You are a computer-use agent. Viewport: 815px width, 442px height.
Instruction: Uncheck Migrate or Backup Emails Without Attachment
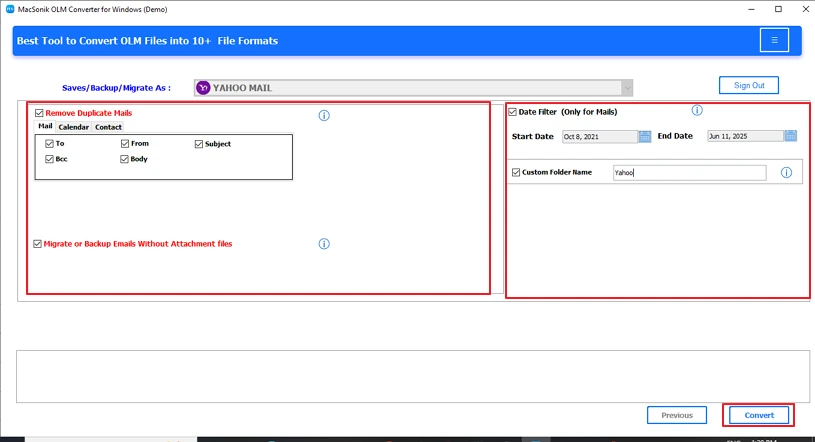click(x=38, y=244)
